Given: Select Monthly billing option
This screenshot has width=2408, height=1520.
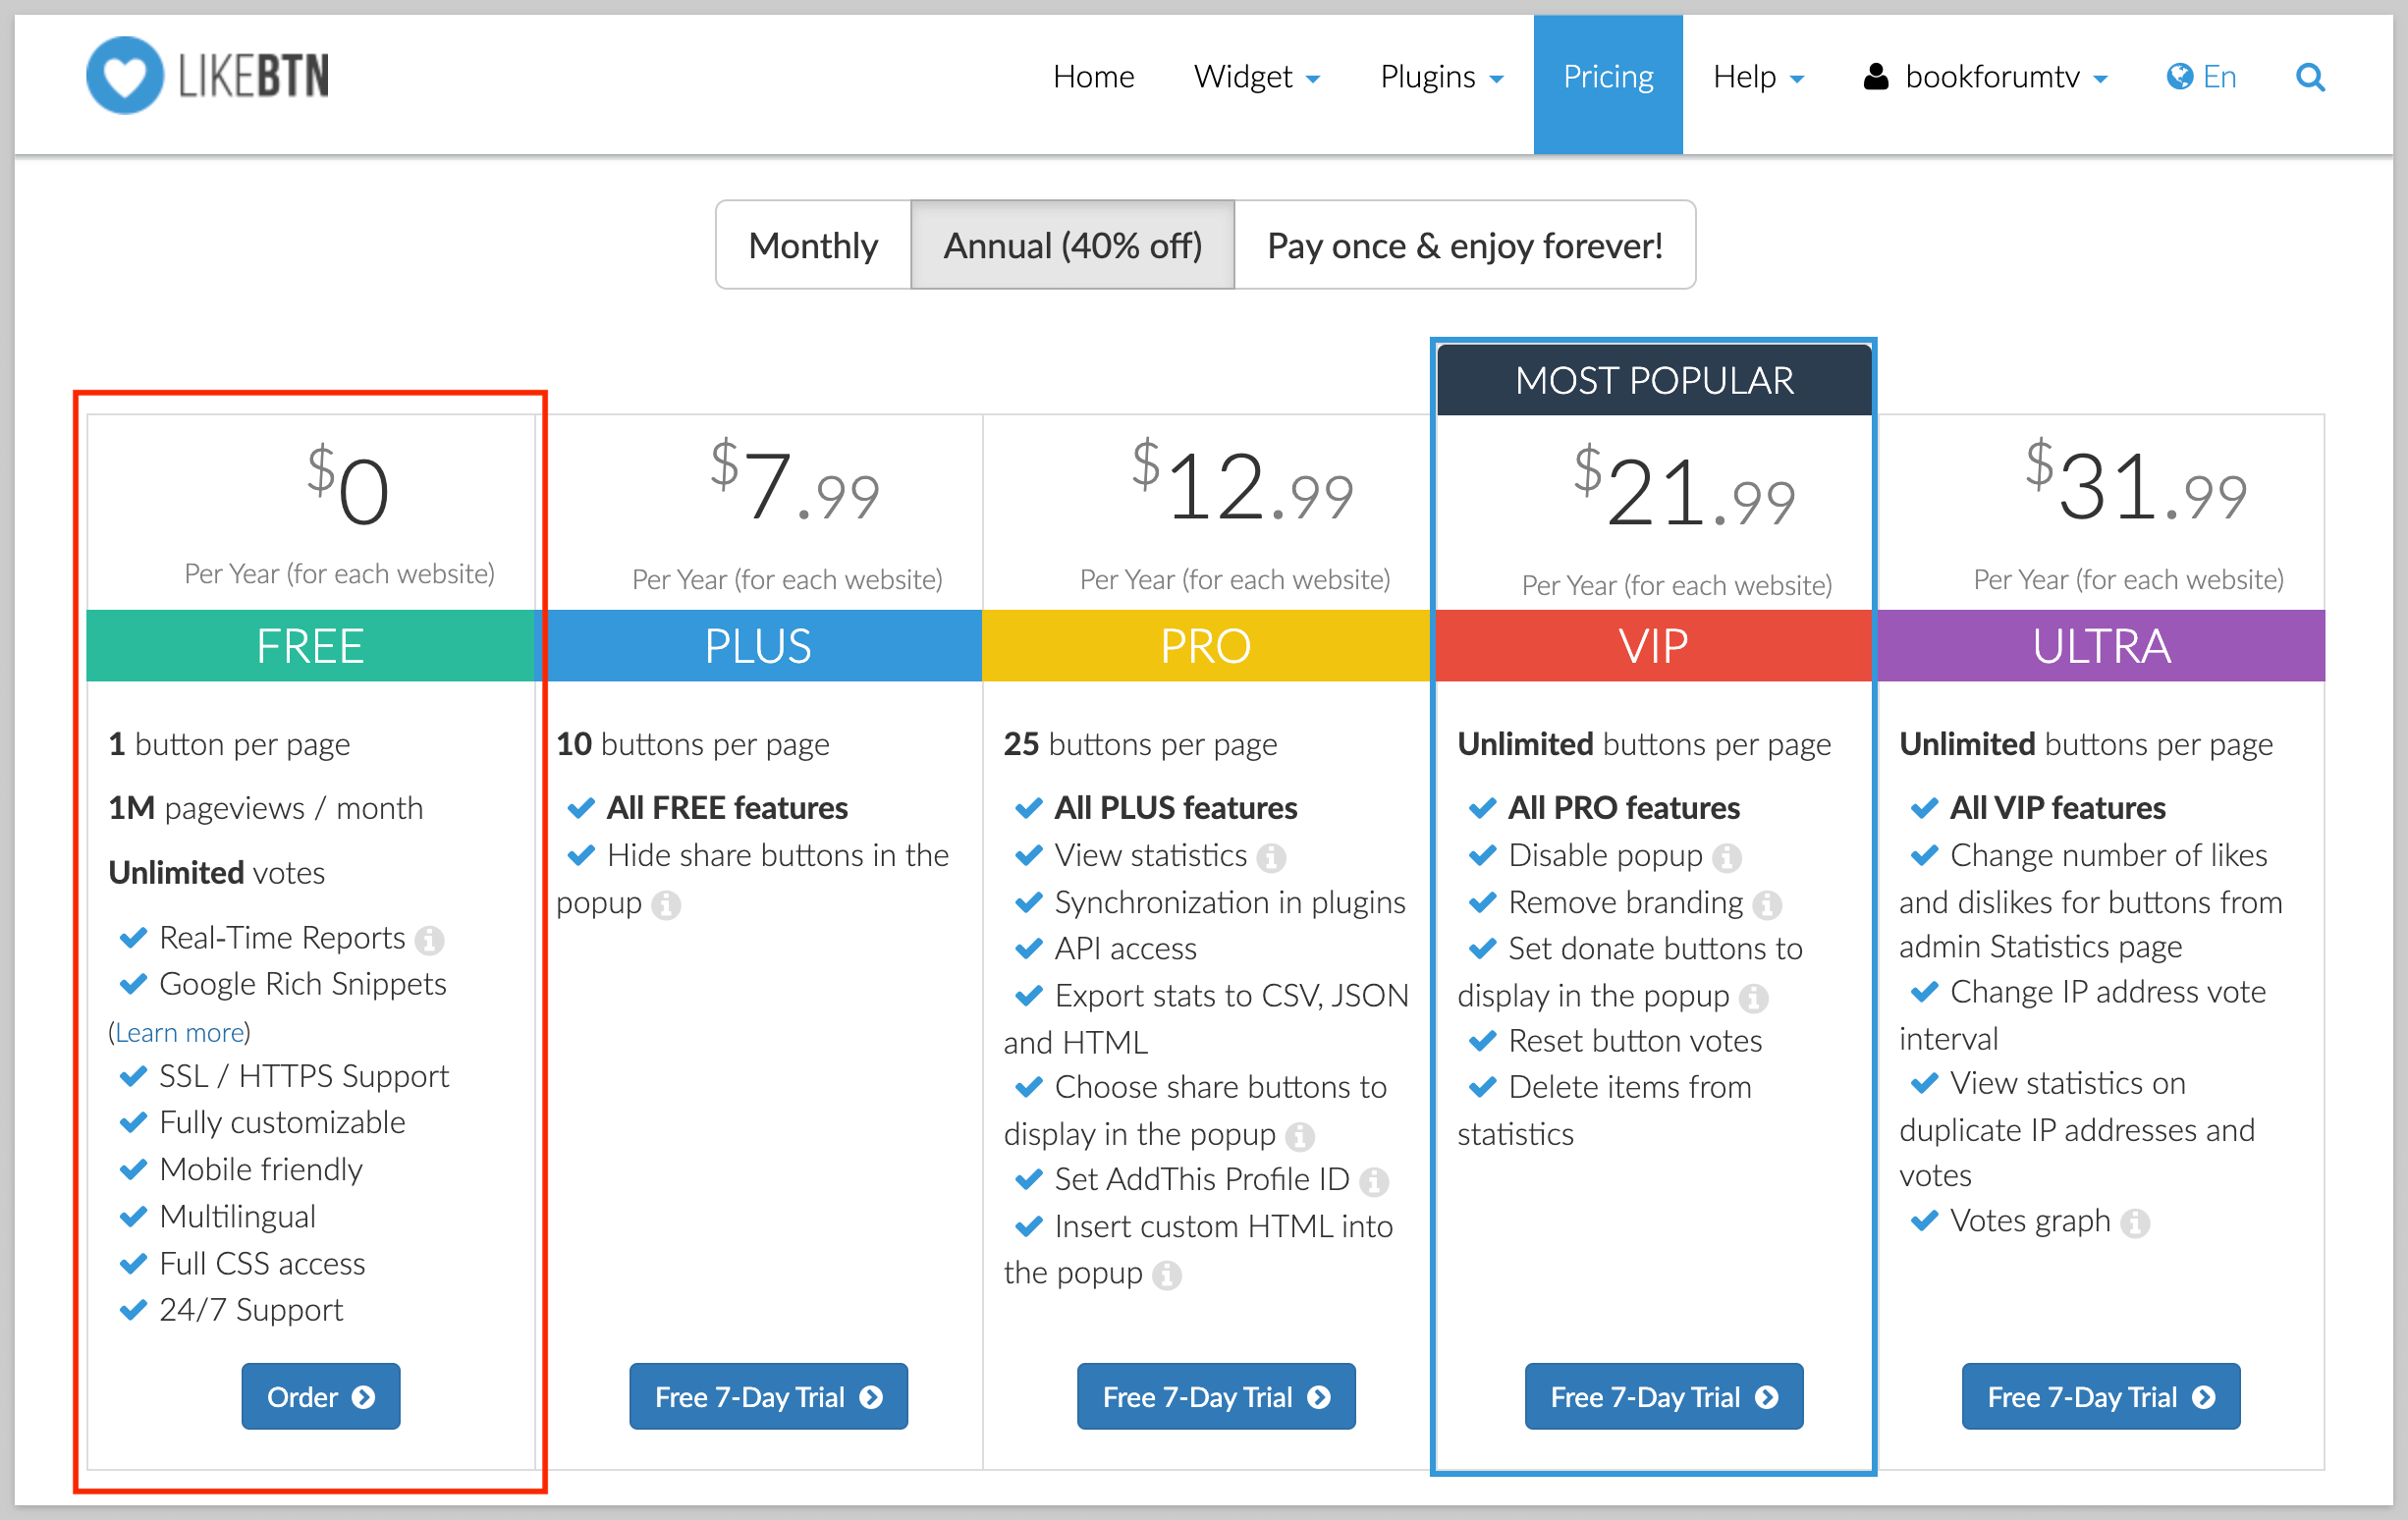Looking at the screenshot, I should 813,245.
